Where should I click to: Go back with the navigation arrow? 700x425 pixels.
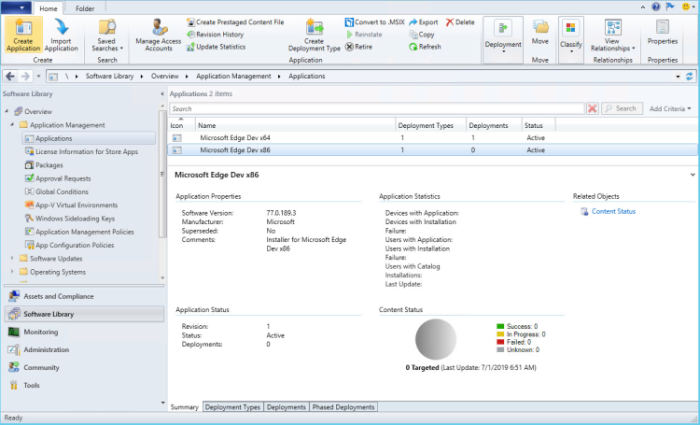[10, 76]
